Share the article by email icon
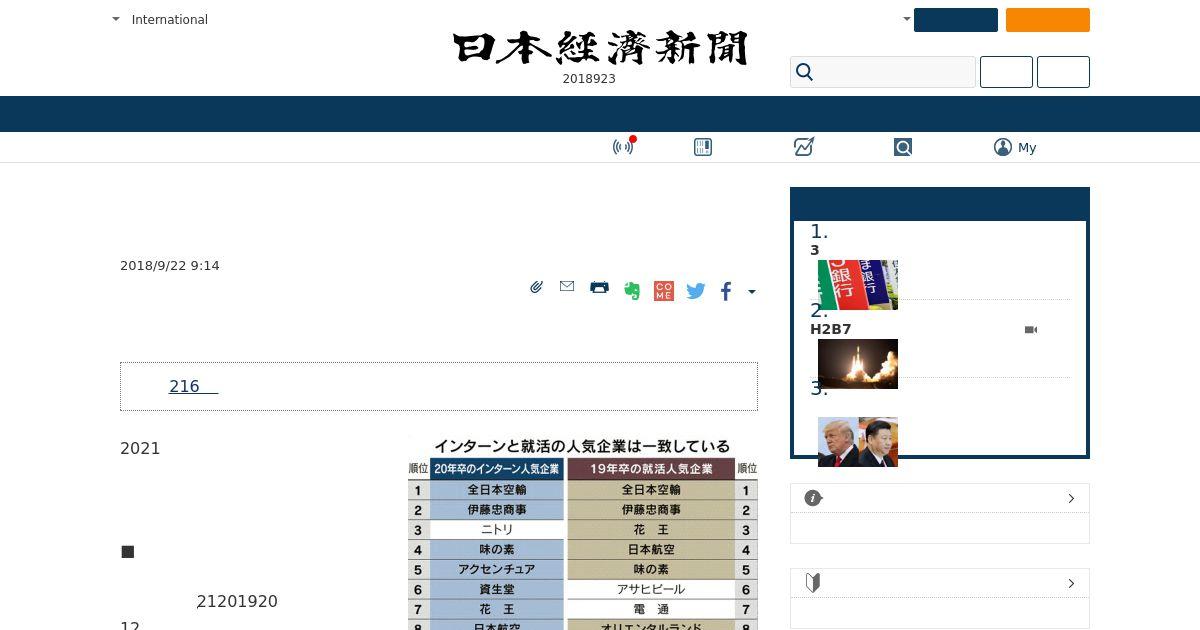 click(x=567, y=286)
